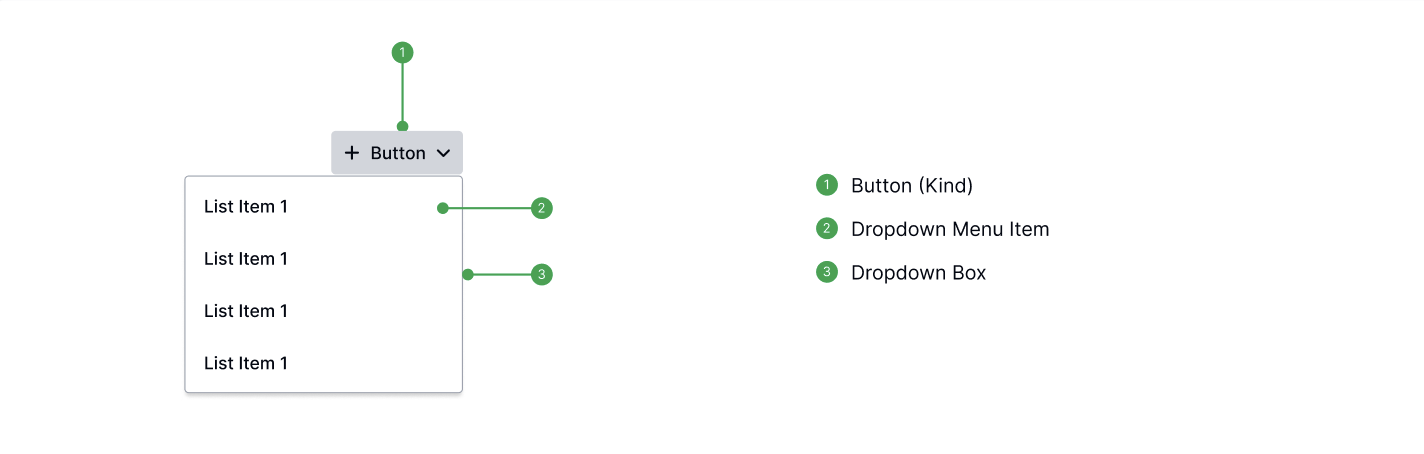
Task: Select the first List Item 1 entry
Action: click(x=324, y=207)
